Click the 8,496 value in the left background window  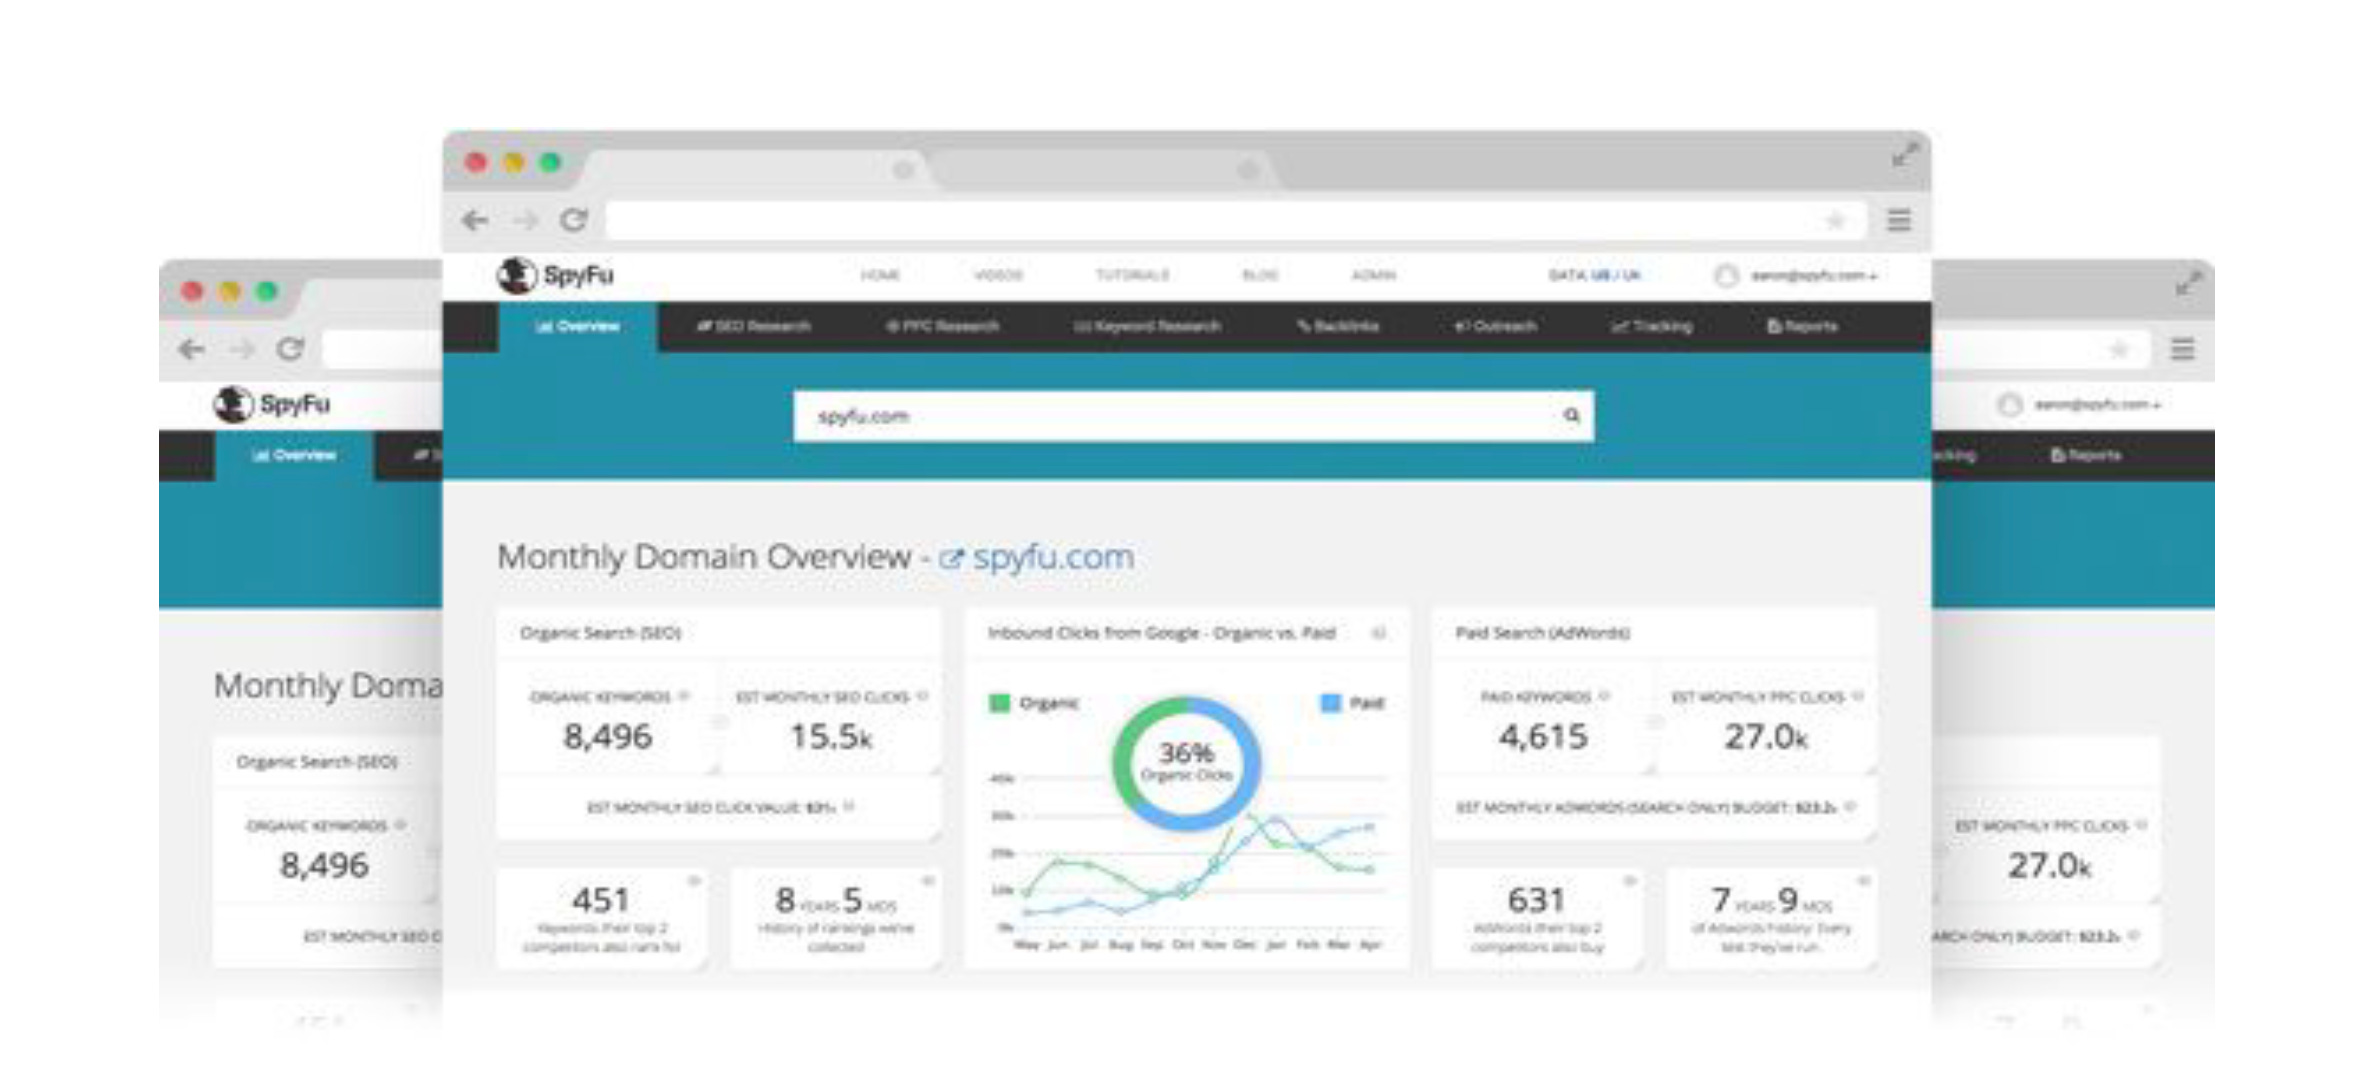(x=324, y=865)
